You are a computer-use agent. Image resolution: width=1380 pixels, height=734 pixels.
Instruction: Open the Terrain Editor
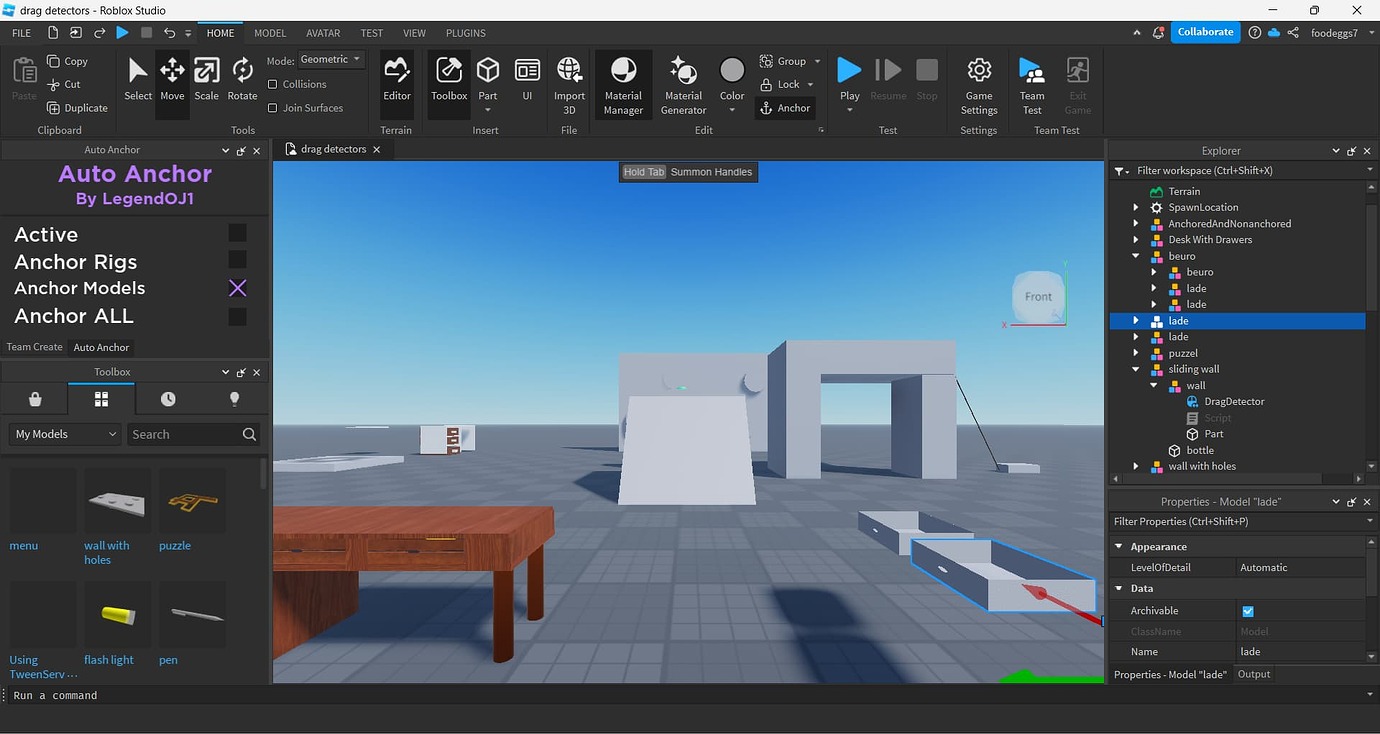coord(397,80)
